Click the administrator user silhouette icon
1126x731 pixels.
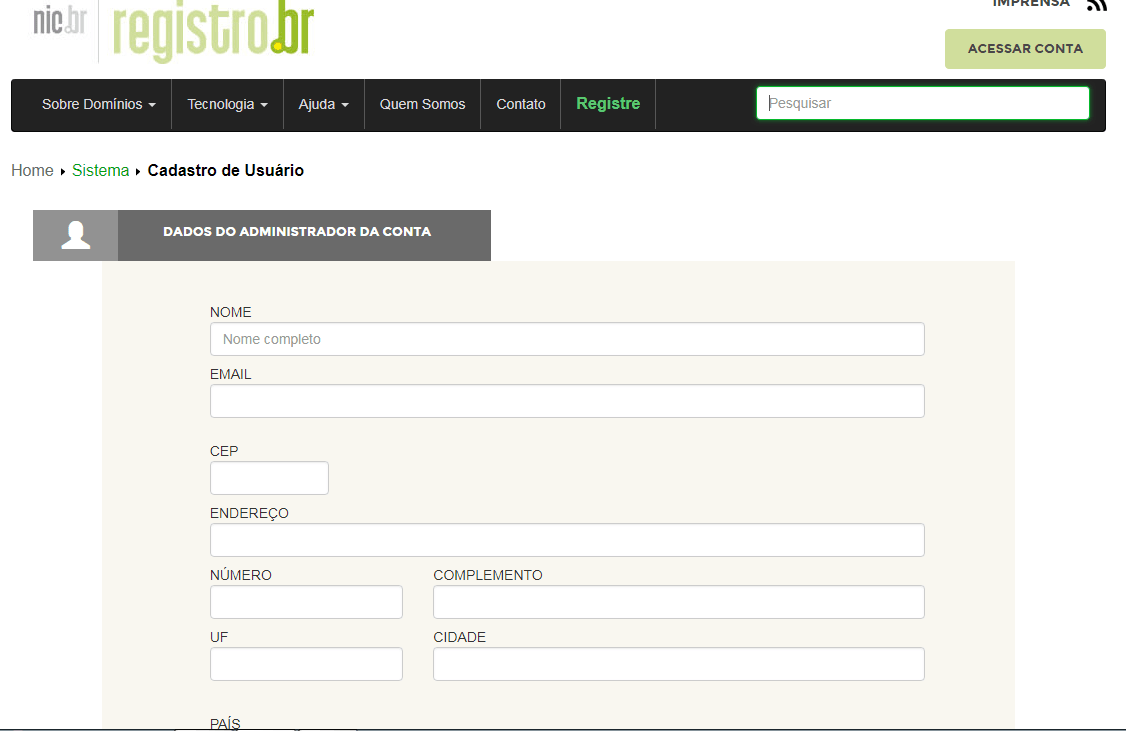75,235
